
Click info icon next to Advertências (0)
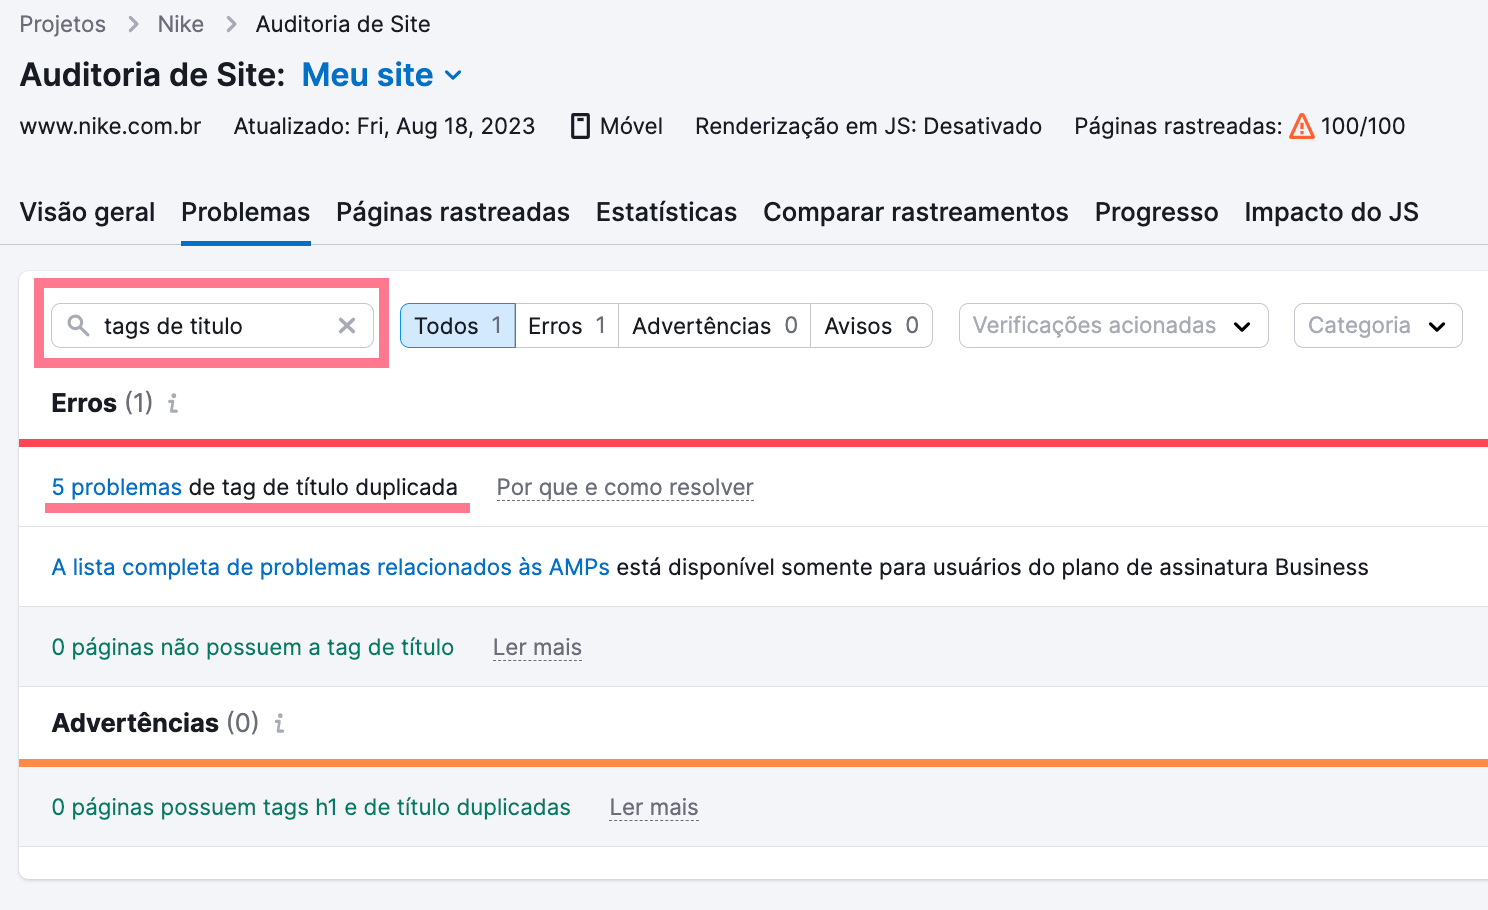coord(279,723)
